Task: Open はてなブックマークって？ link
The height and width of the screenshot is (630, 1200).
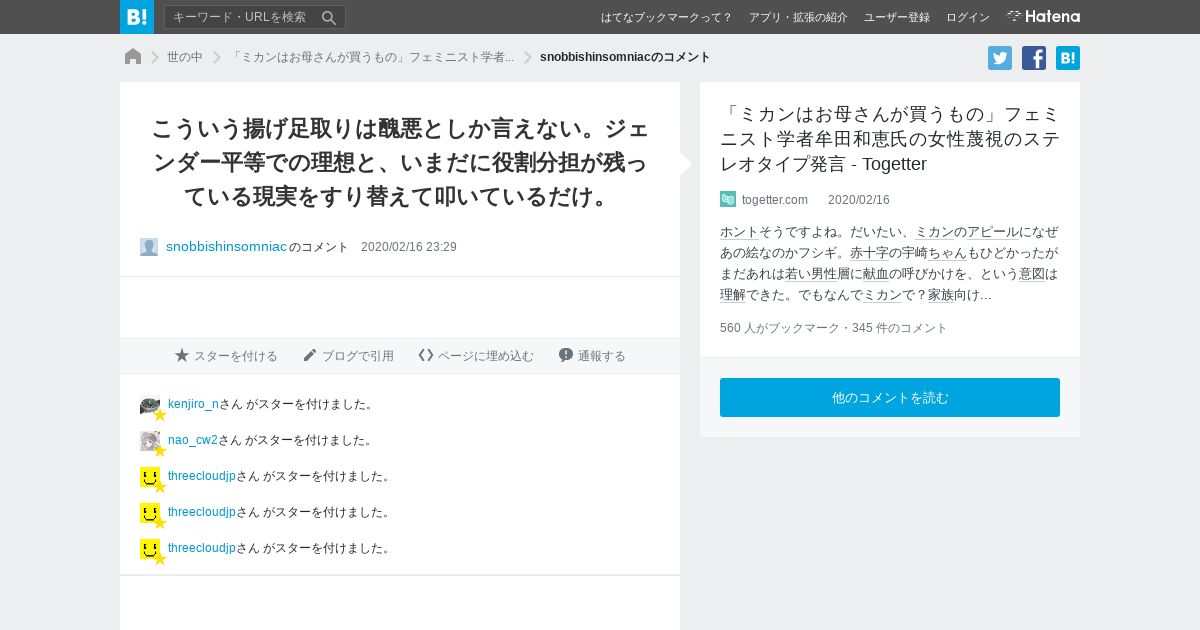Action: pos(666,17)
